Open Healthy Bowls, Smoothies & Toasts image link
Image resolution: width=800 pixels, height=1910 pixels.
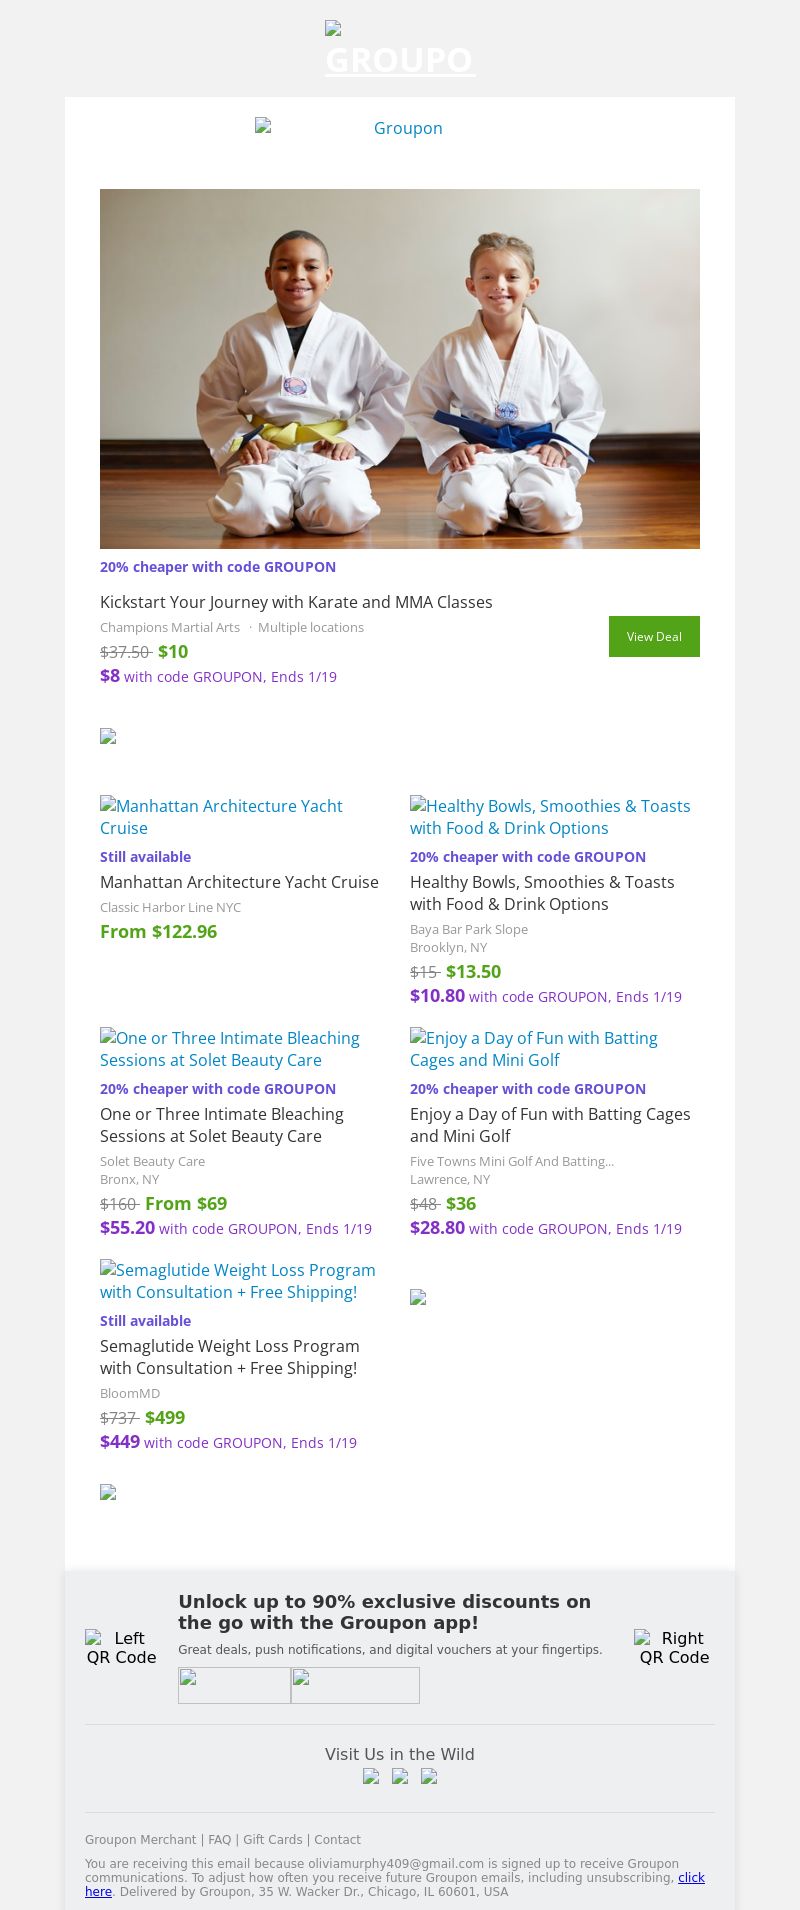550,817
